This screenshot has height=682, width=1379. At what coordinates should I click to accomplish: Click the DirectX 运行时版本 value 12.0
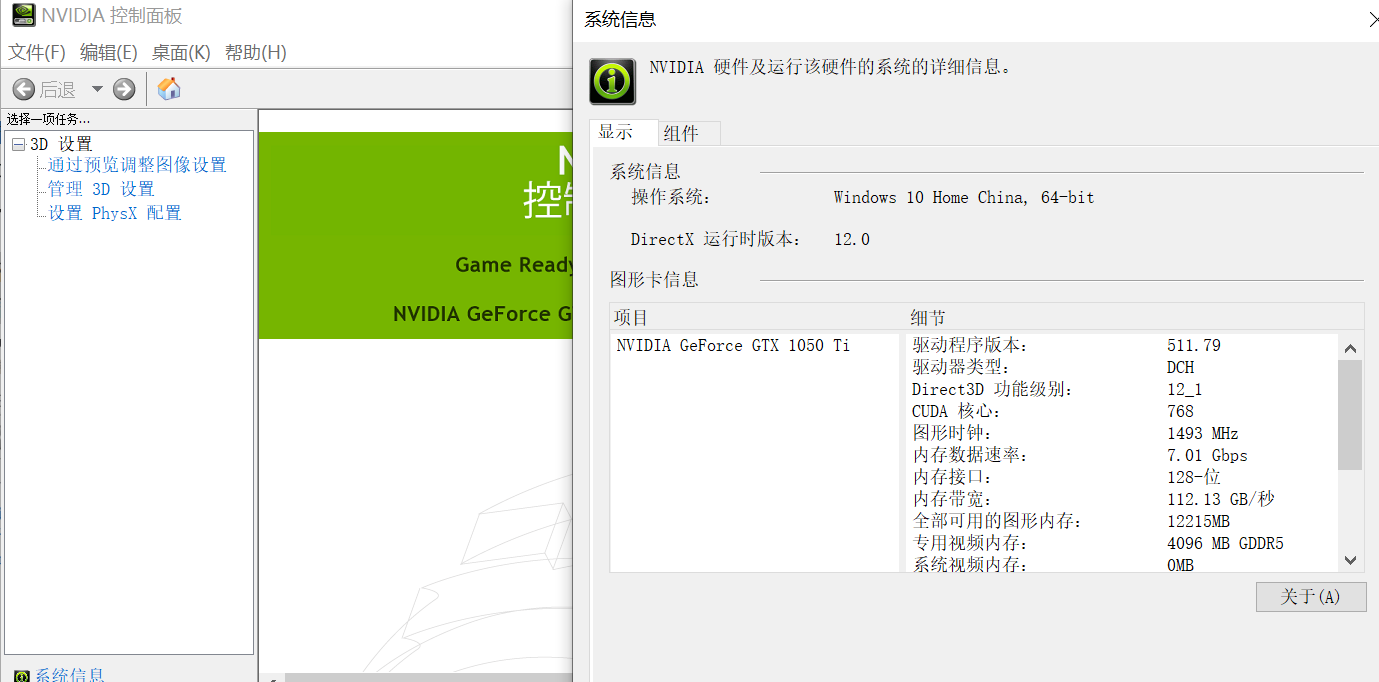click(852, 239)
